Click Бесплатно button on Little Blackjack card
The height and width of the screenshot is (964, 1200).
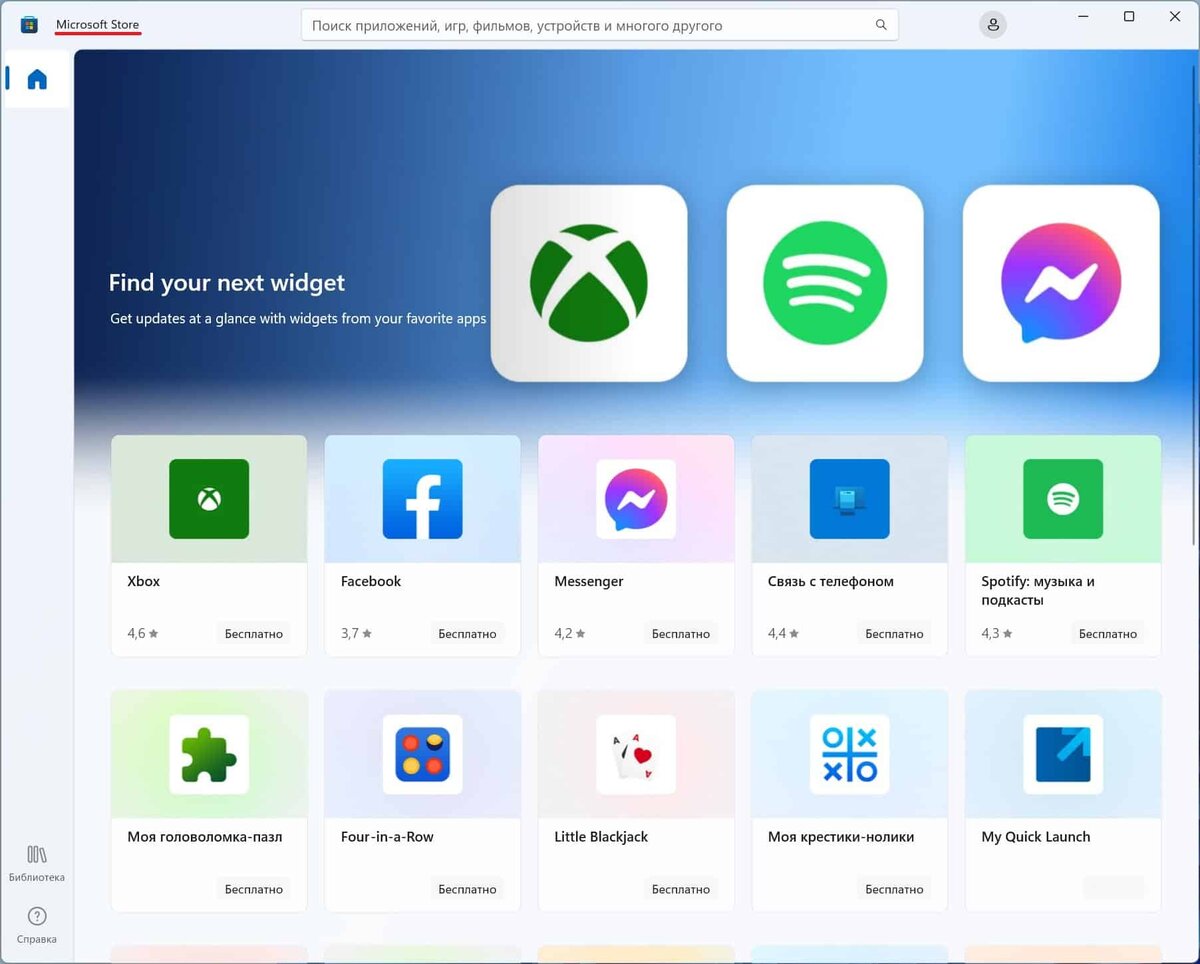(681, 889)
